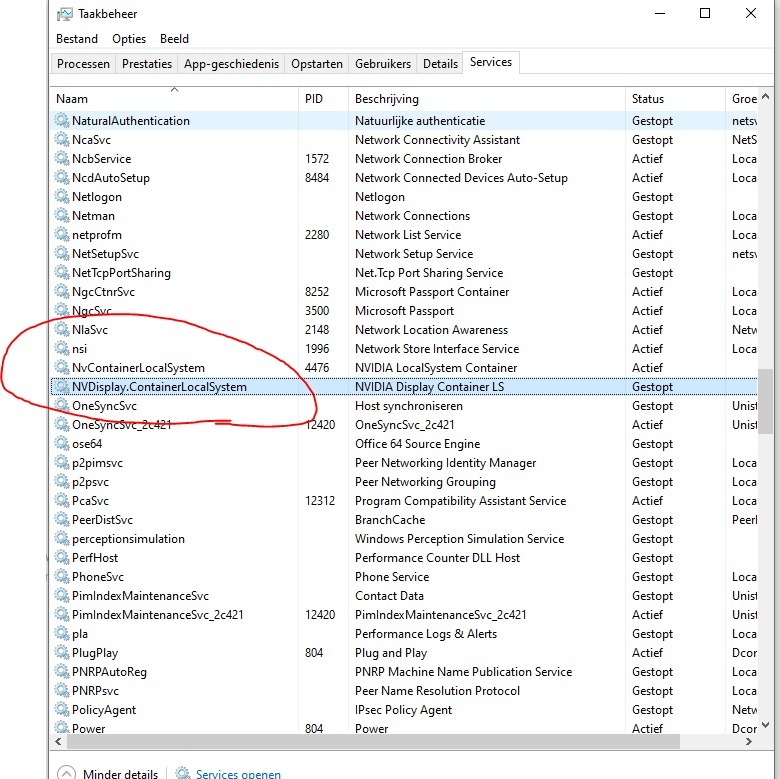
Task: Click the Taakbeheer app icon in title bar
Action: pyautogui.click(x=64, y=14)
